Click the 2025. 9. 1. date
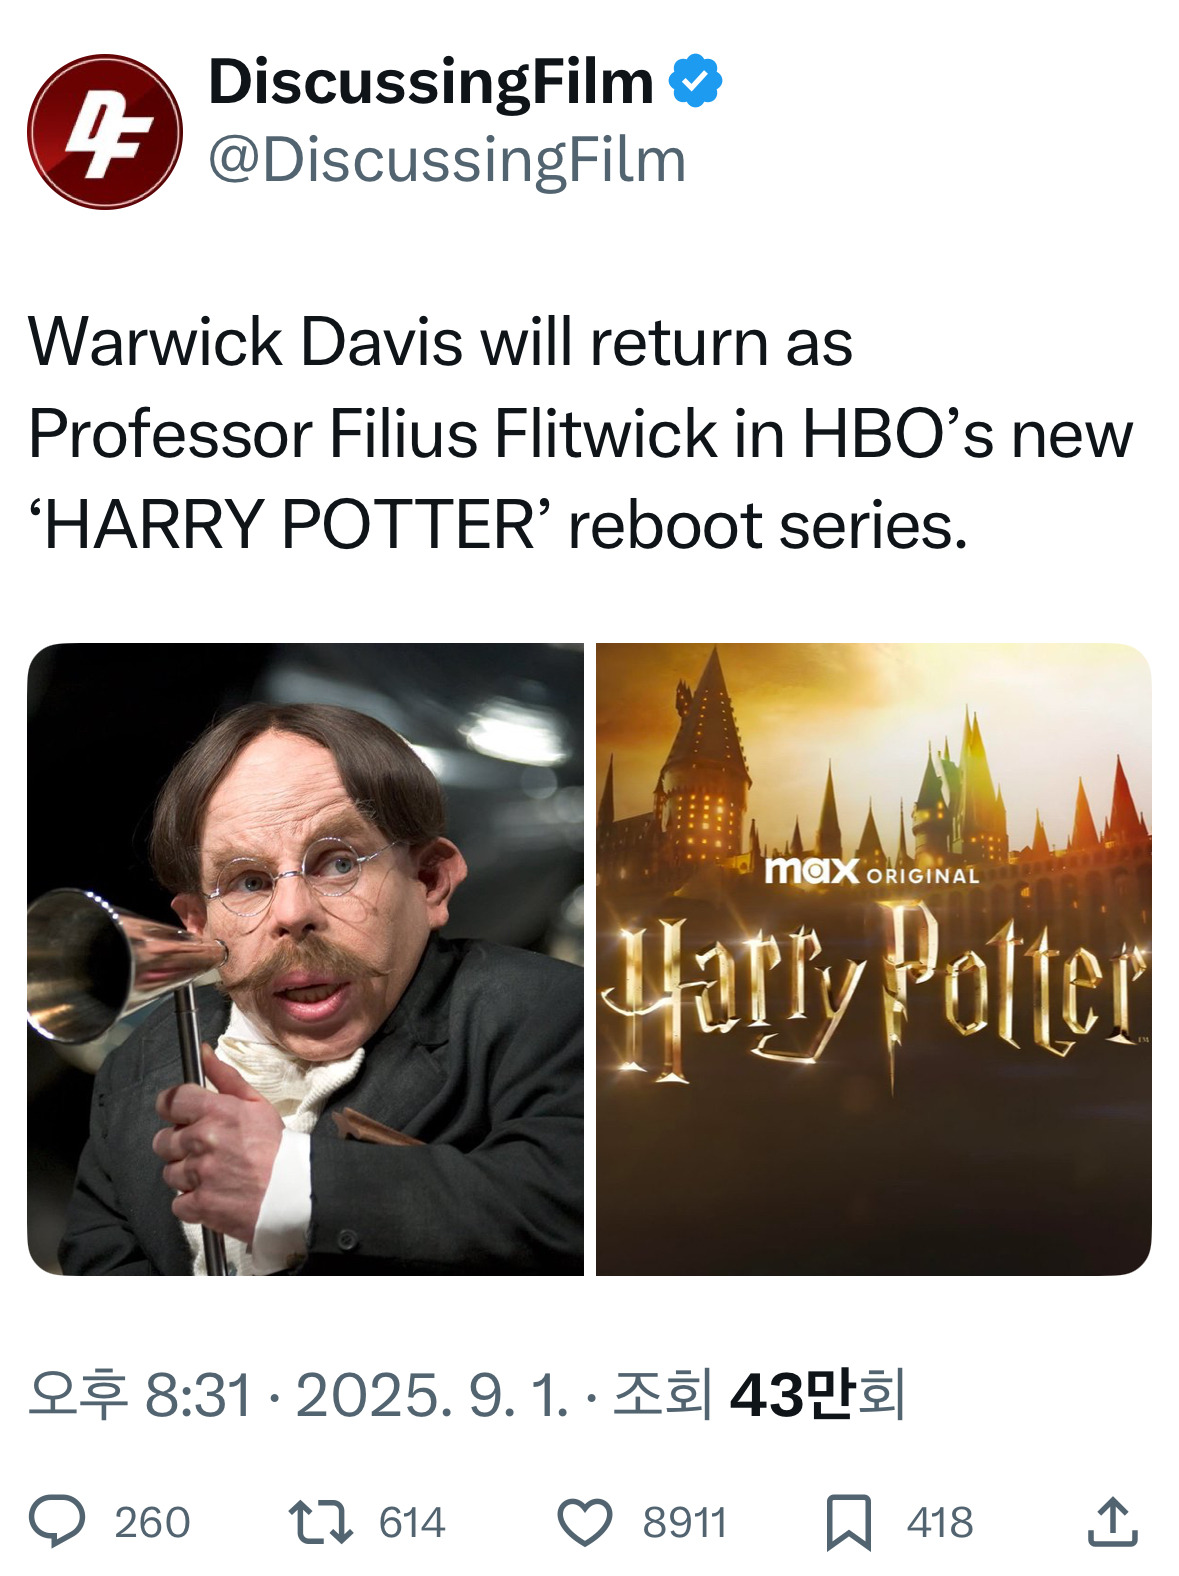Image resolution: width=1179 pixels, height=1576 pixels. [432, 1394]
